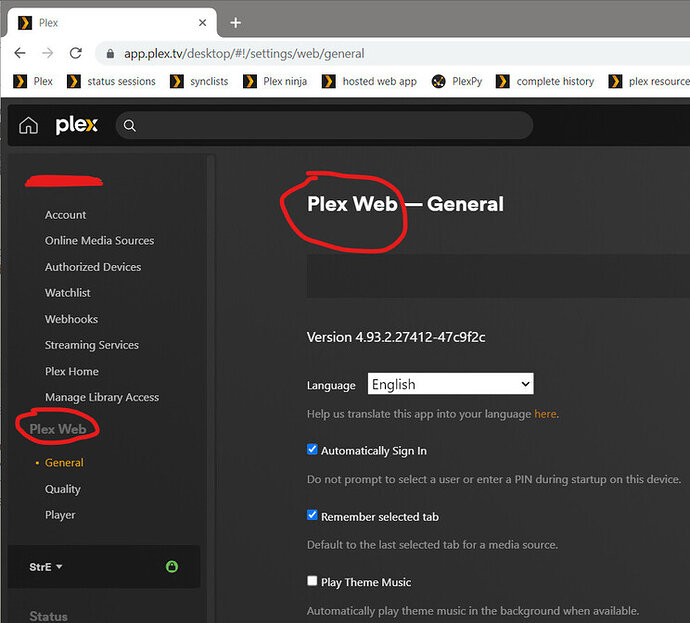Click the padlock site info icon

pos(110,54)
